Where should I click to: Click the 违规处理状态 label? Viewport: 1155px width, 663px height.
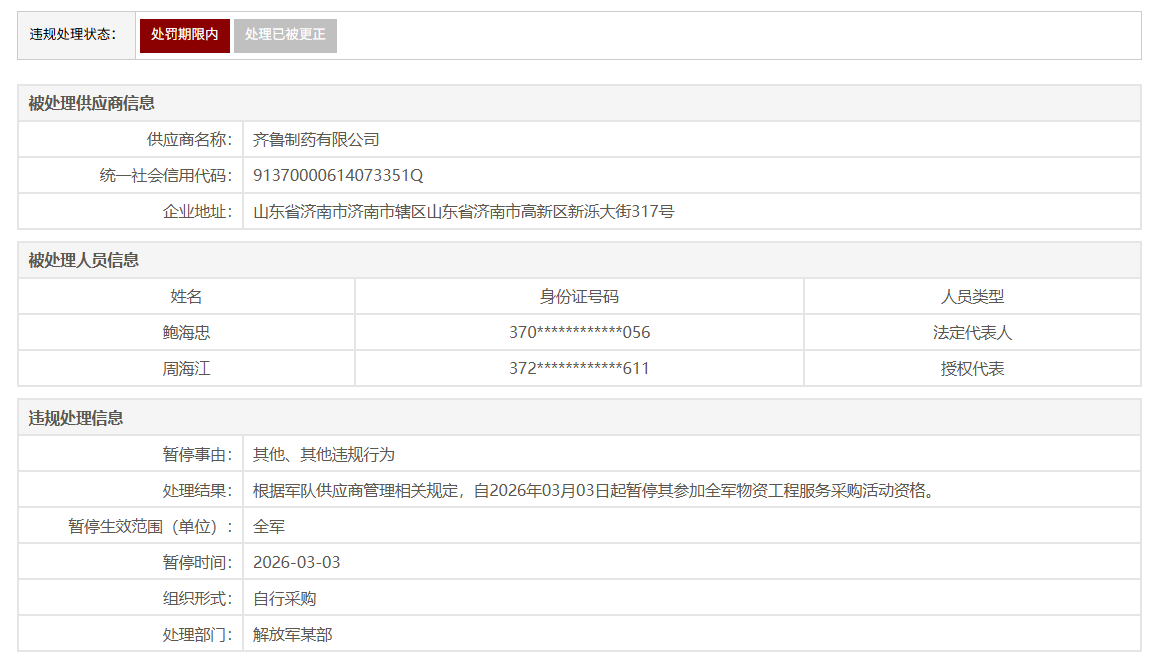click(x=73, y=35)
